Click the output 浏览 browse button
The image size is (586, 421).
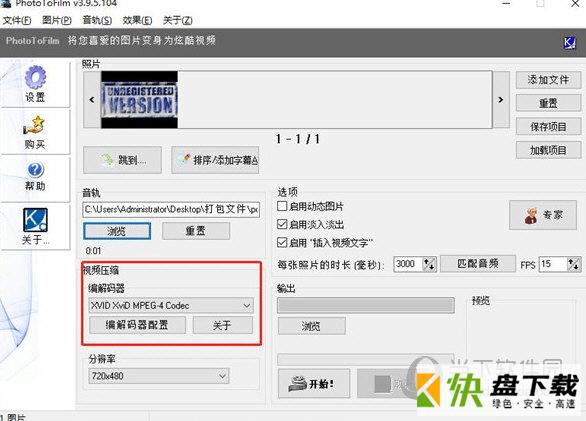[x=311, y=326]
